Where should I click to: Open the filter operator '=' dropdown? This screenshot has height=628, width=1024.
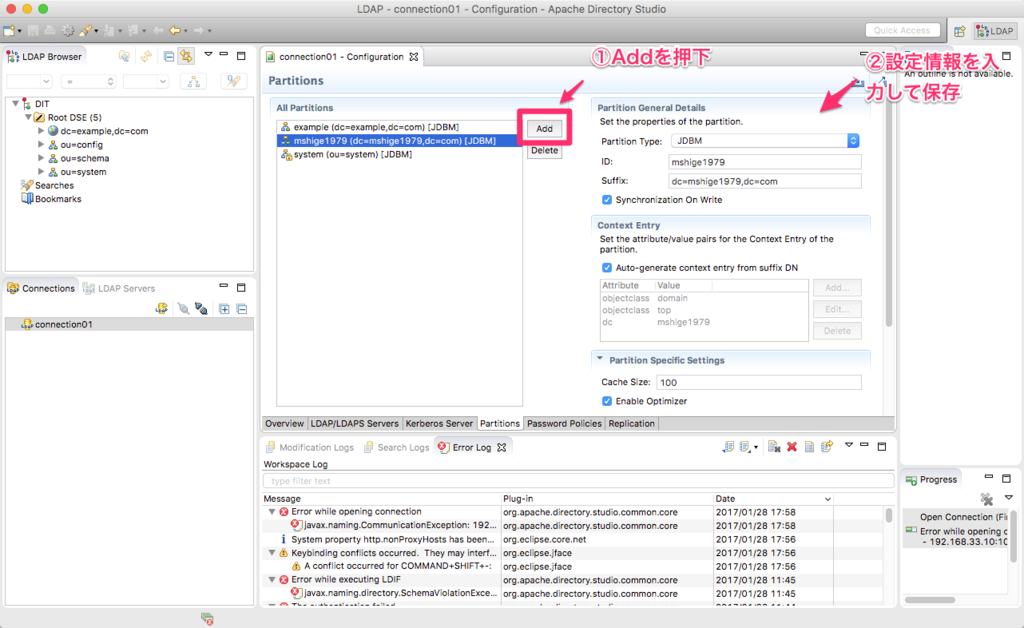(88, 82)
